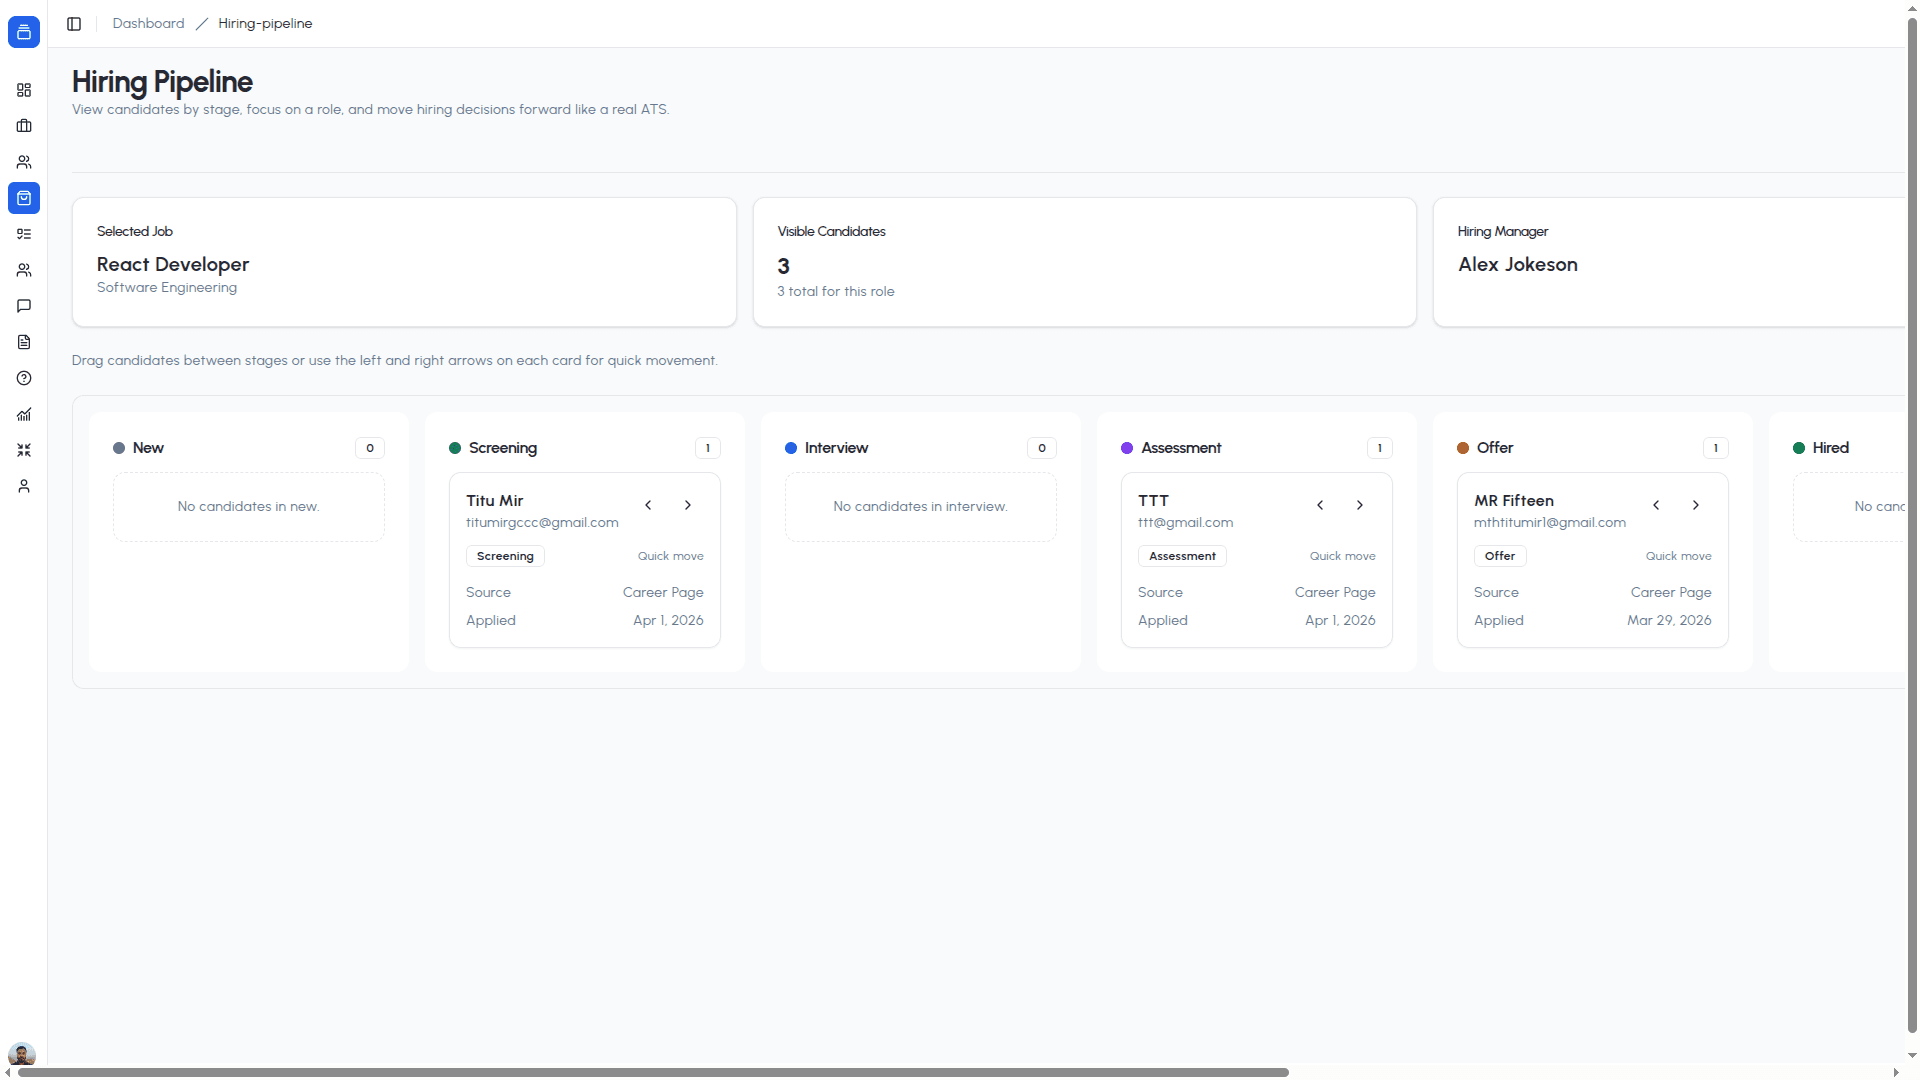Move MR Fifteen forward with right arrow

1696,505
